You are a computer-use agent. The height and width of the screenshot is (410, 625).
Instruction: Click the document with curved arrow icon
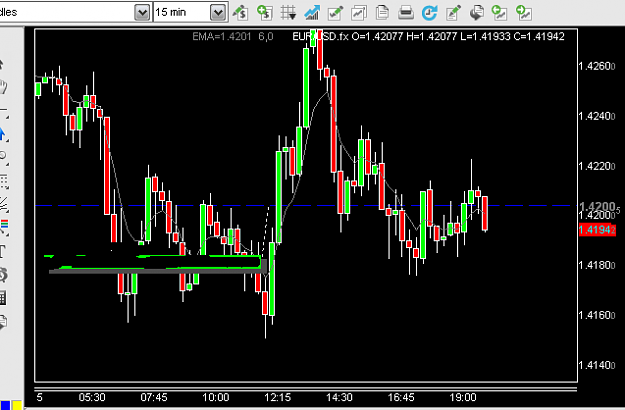477,12
